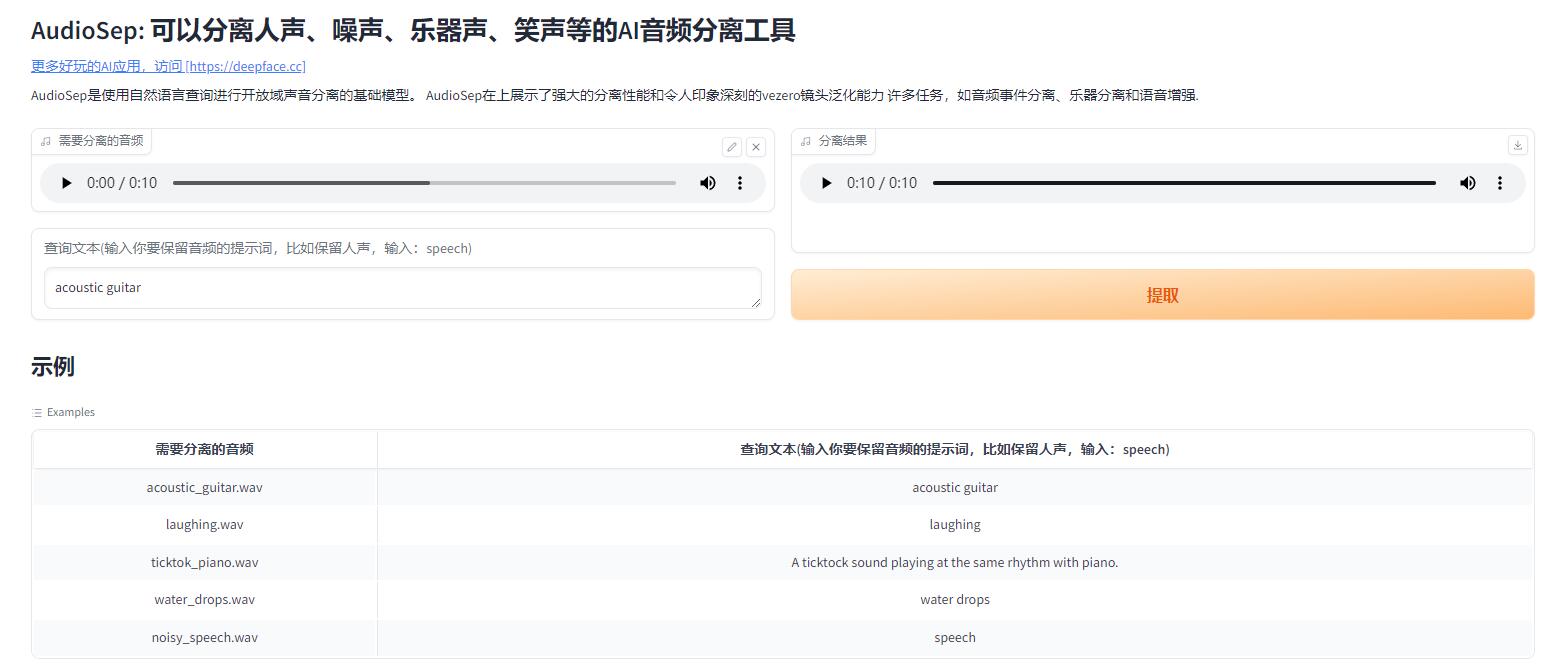Download the separated result audio
1559x669 pixels.
click(x=1517, y=145)
